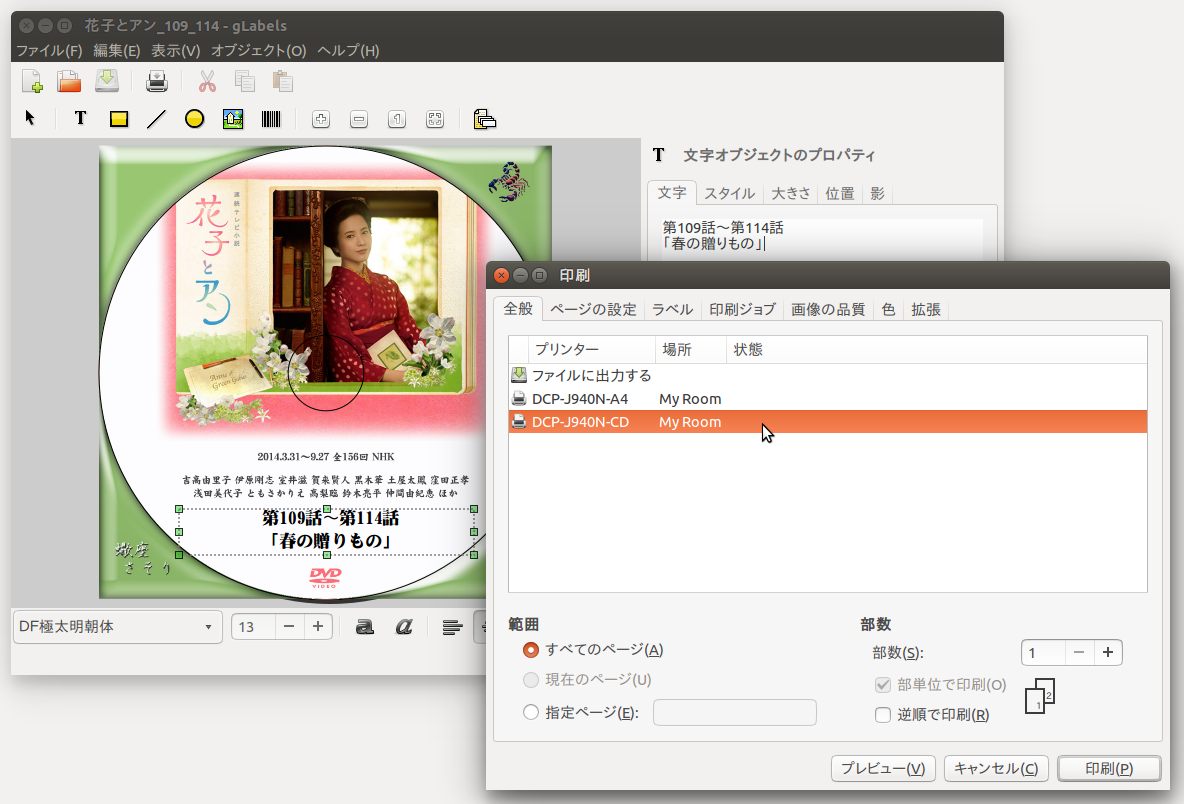Click the New label icon in gLabels toolbar
The image size is (1184, 804).
pos(32,81)
